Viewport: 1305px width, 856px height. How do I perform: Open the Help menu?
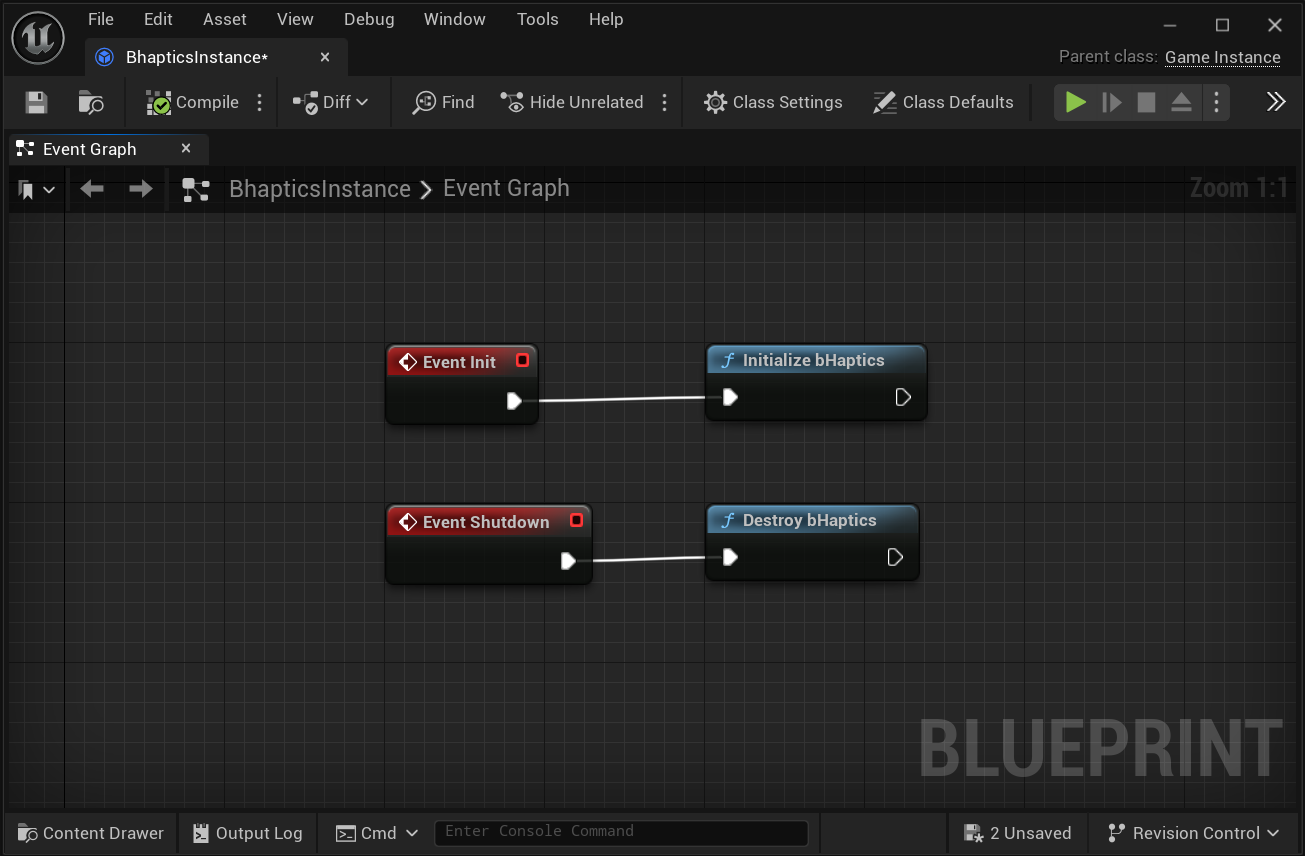(x=606, y=19)
